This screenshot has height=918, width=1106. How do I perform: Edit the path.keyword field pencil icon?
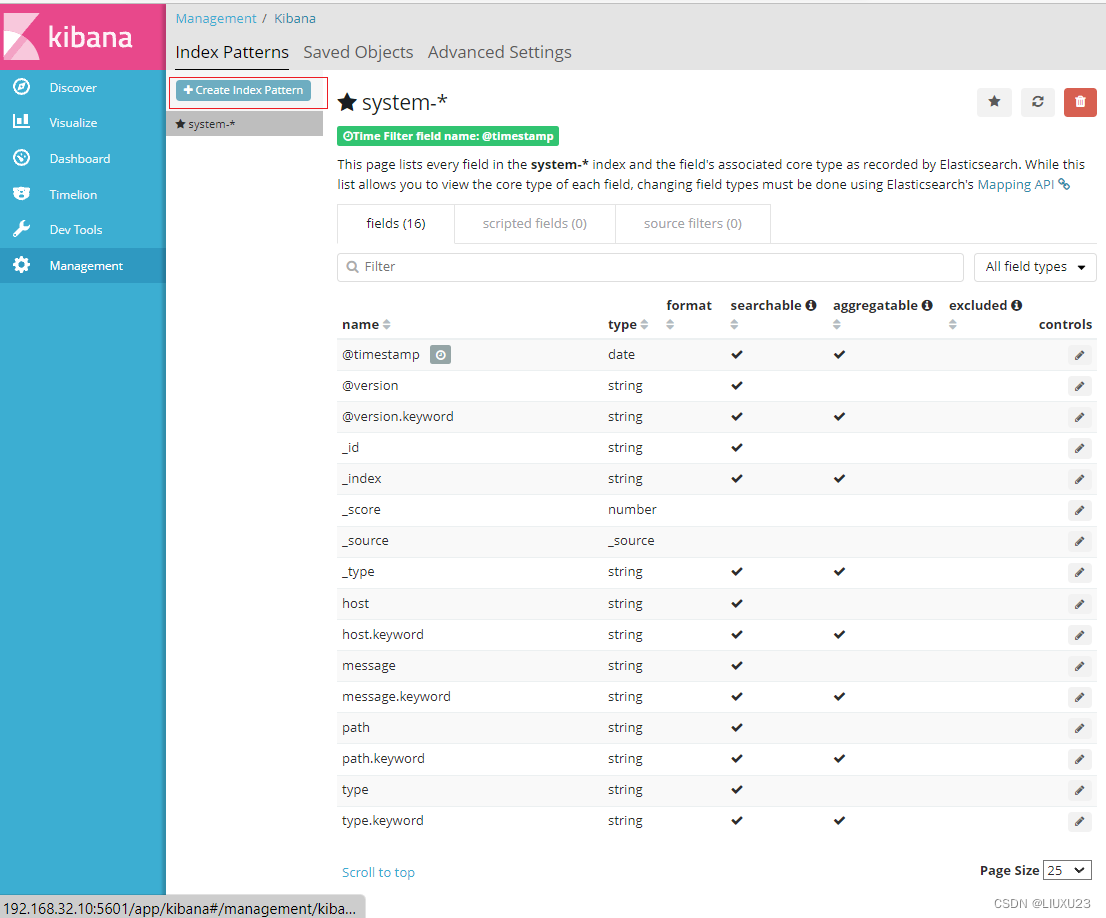[x=1079, y=759]
